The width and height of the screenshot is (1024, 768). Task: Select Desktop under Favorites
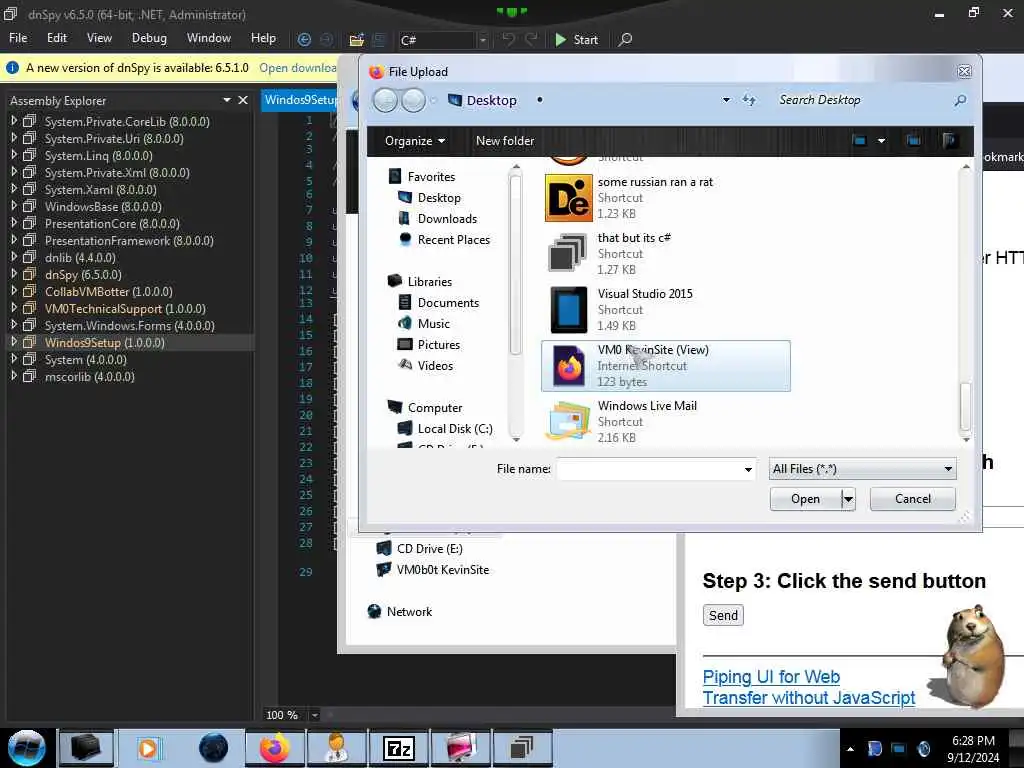tap(439, 197)
